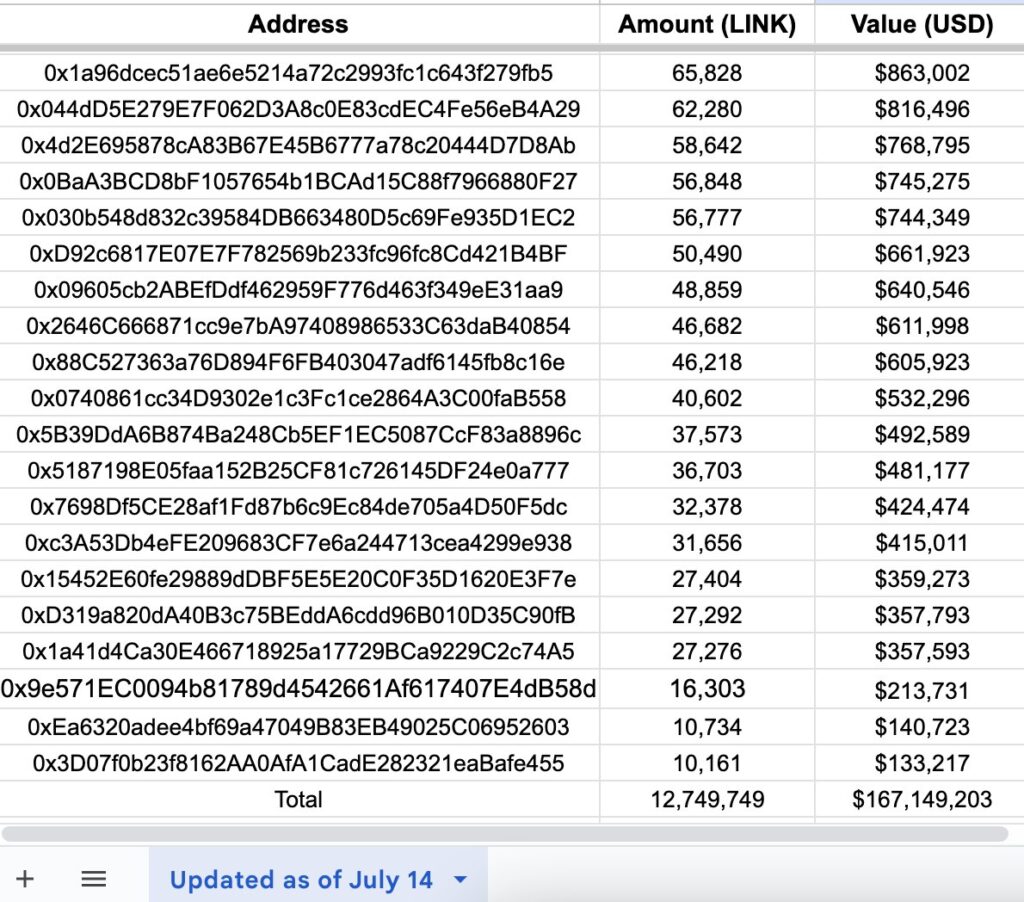1024x902 pixels.
Task: Open the all sheets list icon
Action: 94,879
